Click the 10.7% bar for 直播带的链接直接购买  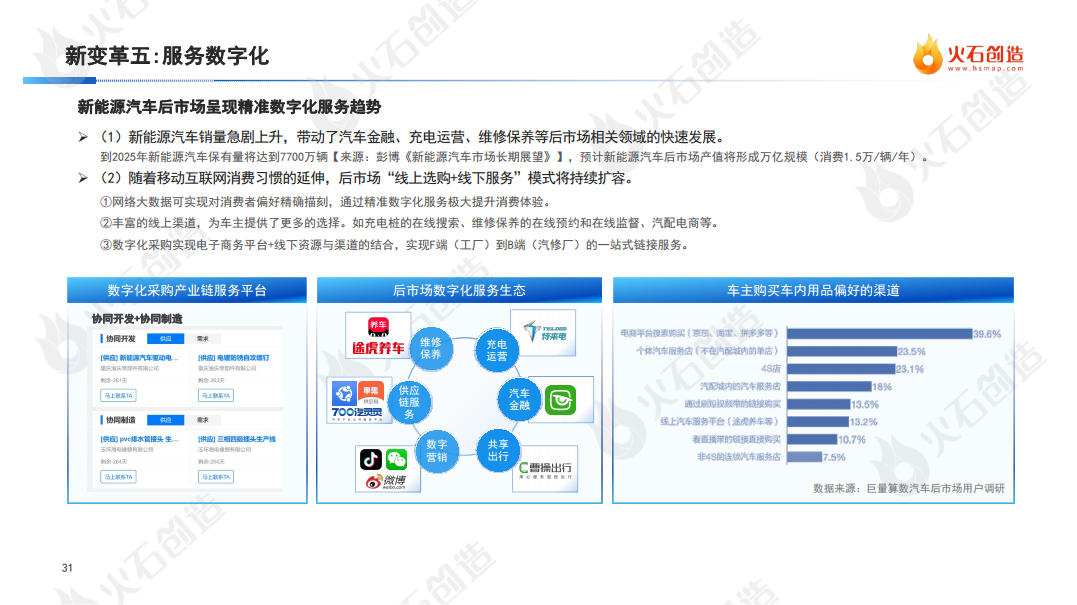pos(812,440)
